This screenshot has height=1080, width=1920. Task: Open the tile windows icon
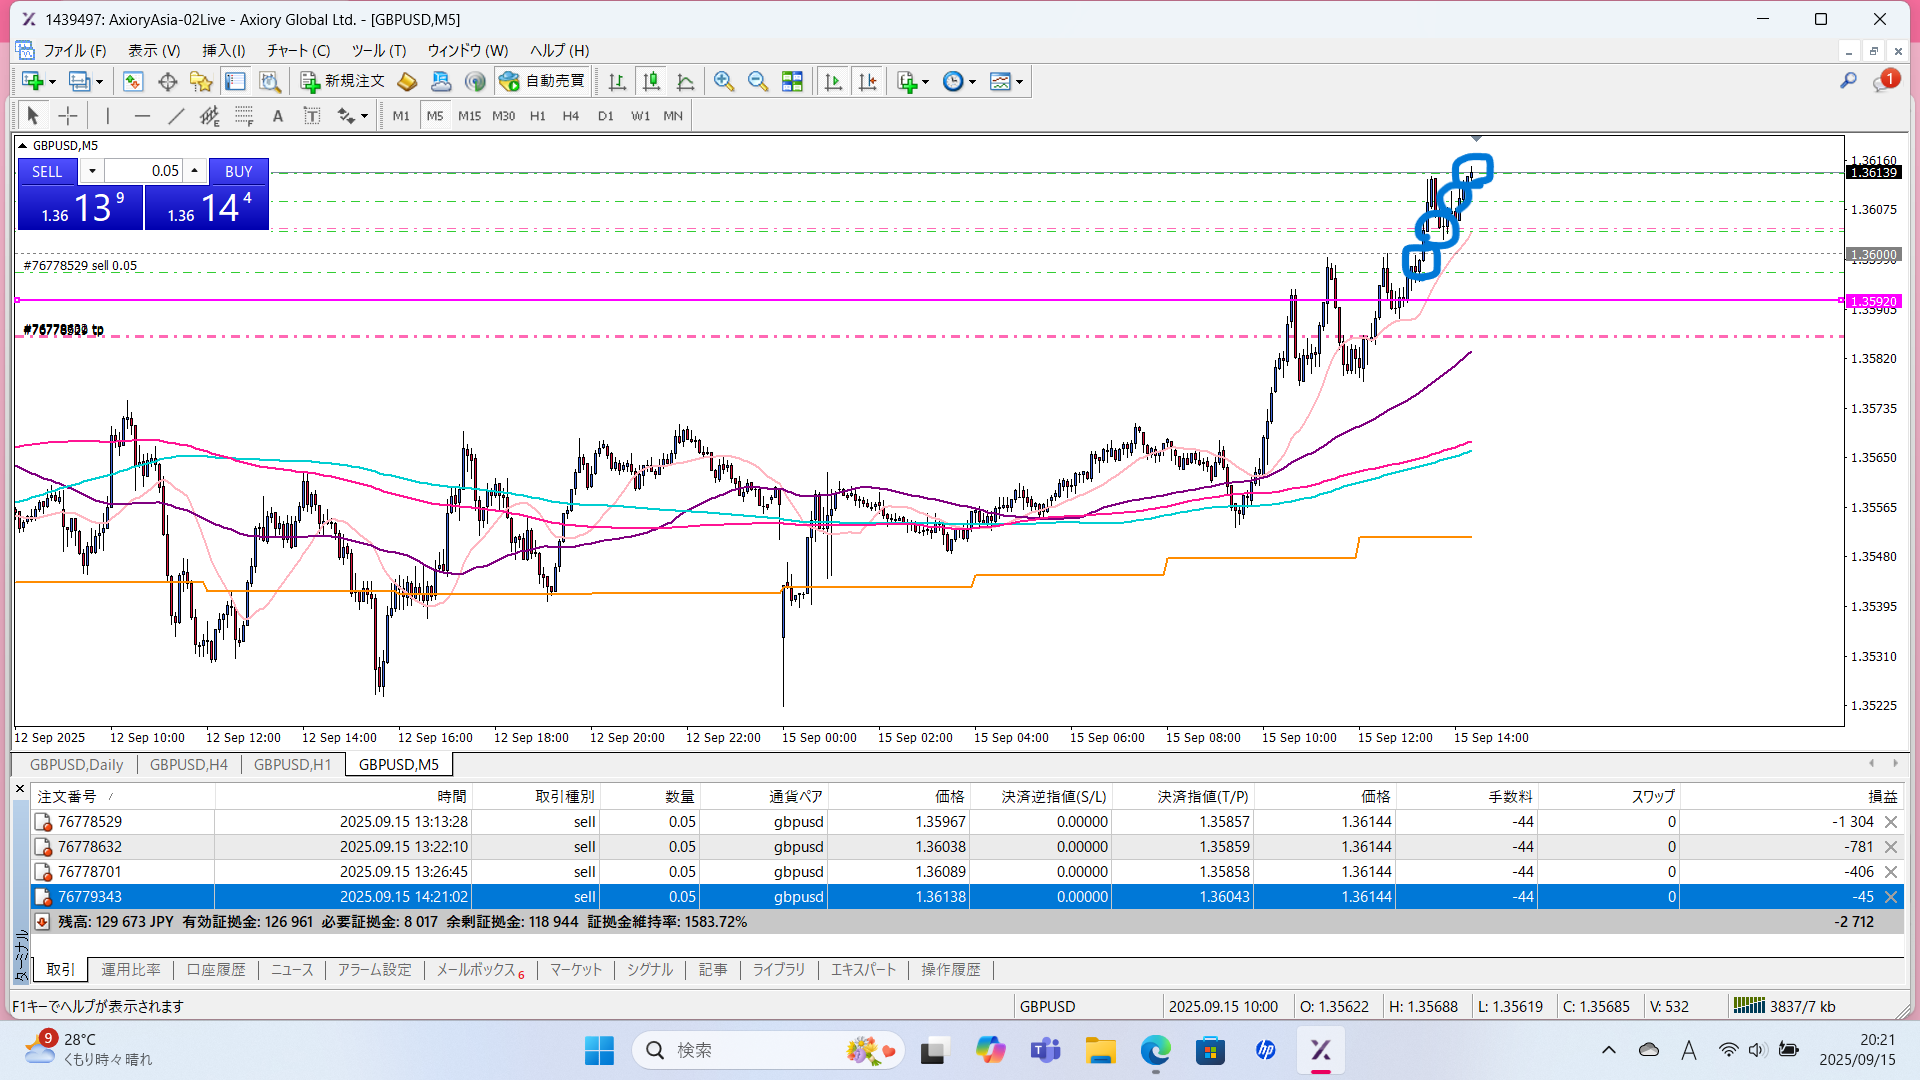[x=792, y=82]
